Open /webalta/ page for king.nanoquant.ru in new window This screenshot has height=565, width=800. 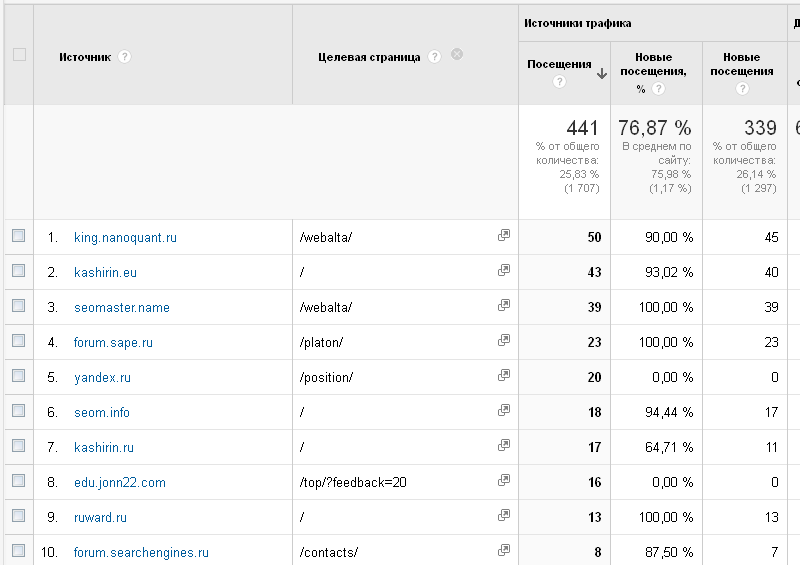coord(504,235)
